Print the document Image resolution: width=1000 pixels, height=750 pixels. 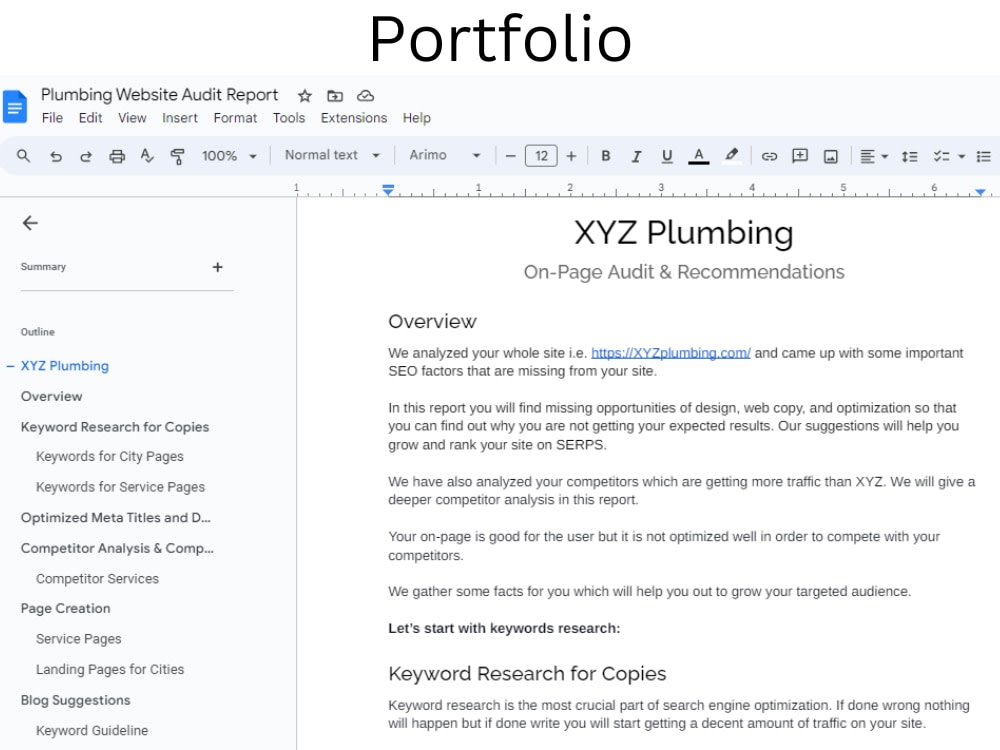click(x=117, y=156)
